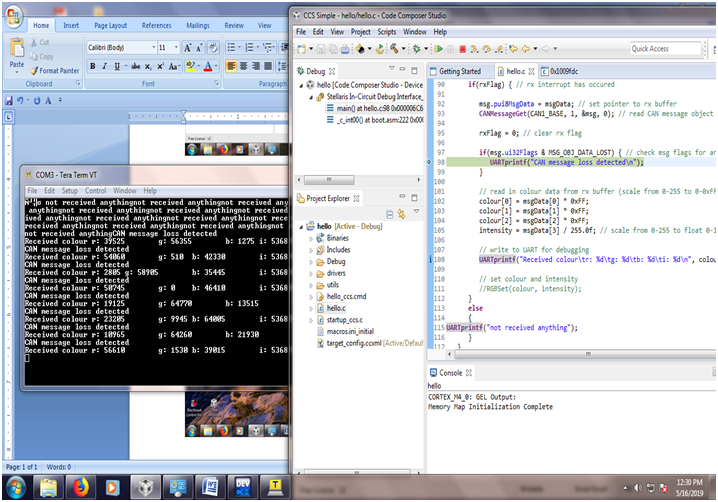Click the Office button in Word
The width and height of the screenshot is (718, 502).
coord(14,17)
